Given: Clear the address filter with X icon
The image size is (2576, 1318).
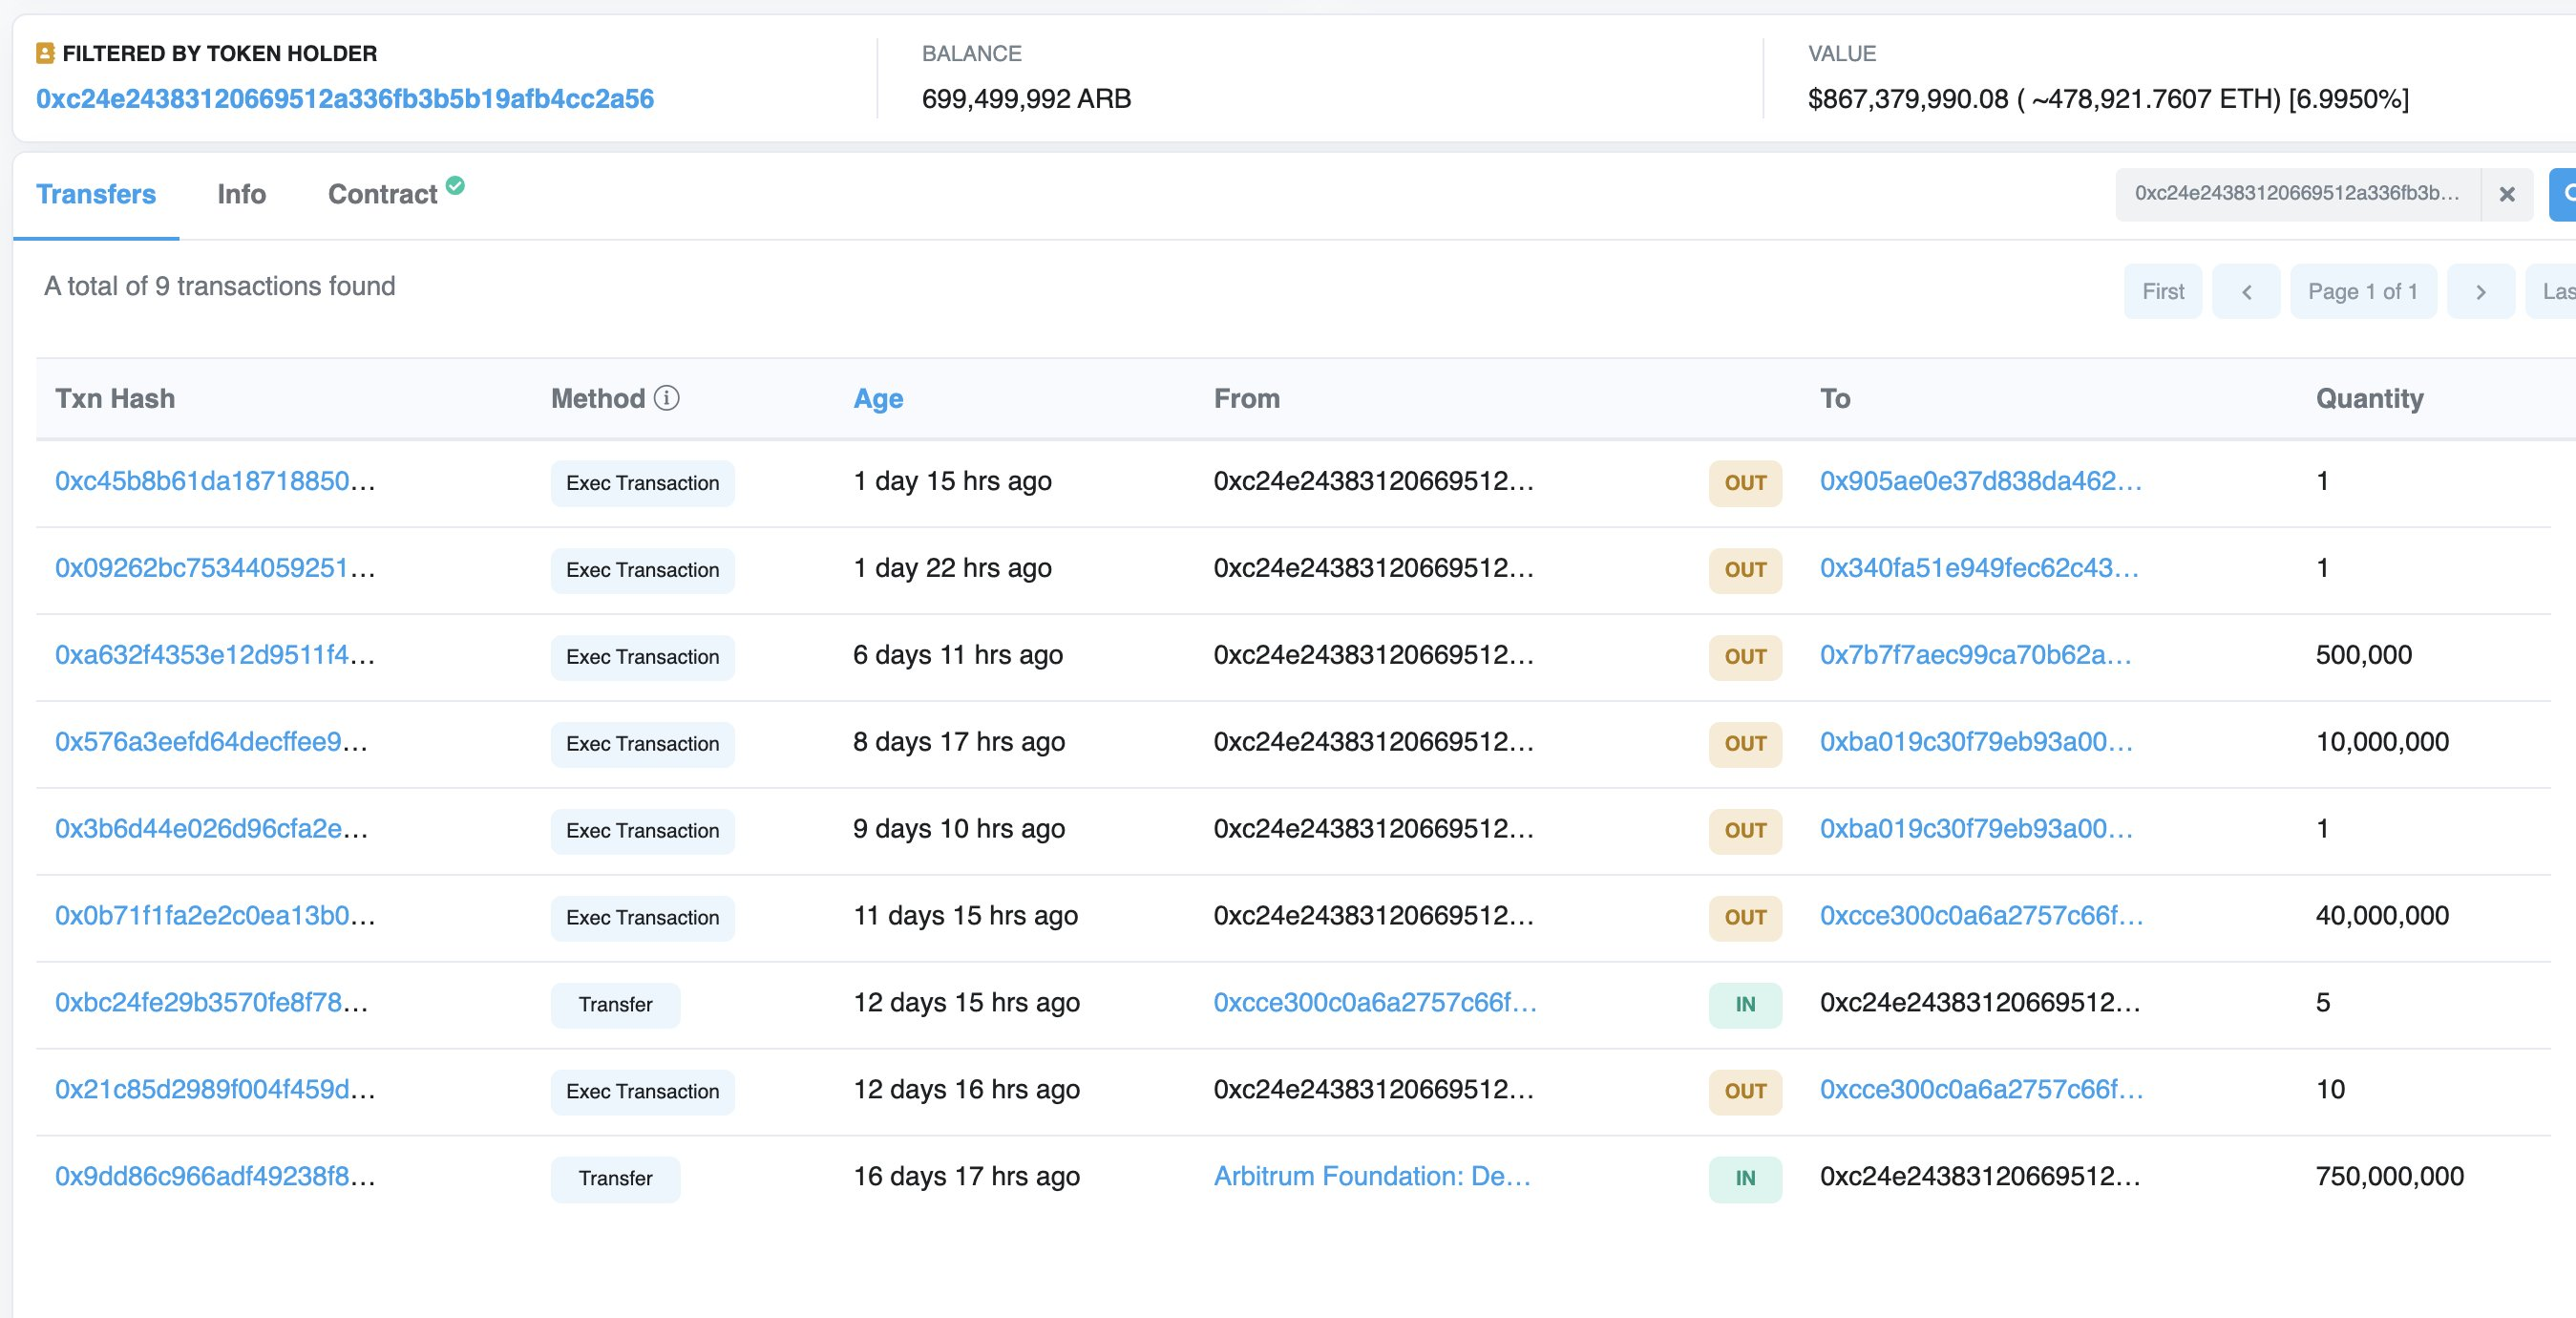Looking at the screenshot, I should pyautogui.click(x=2506, y=194).
